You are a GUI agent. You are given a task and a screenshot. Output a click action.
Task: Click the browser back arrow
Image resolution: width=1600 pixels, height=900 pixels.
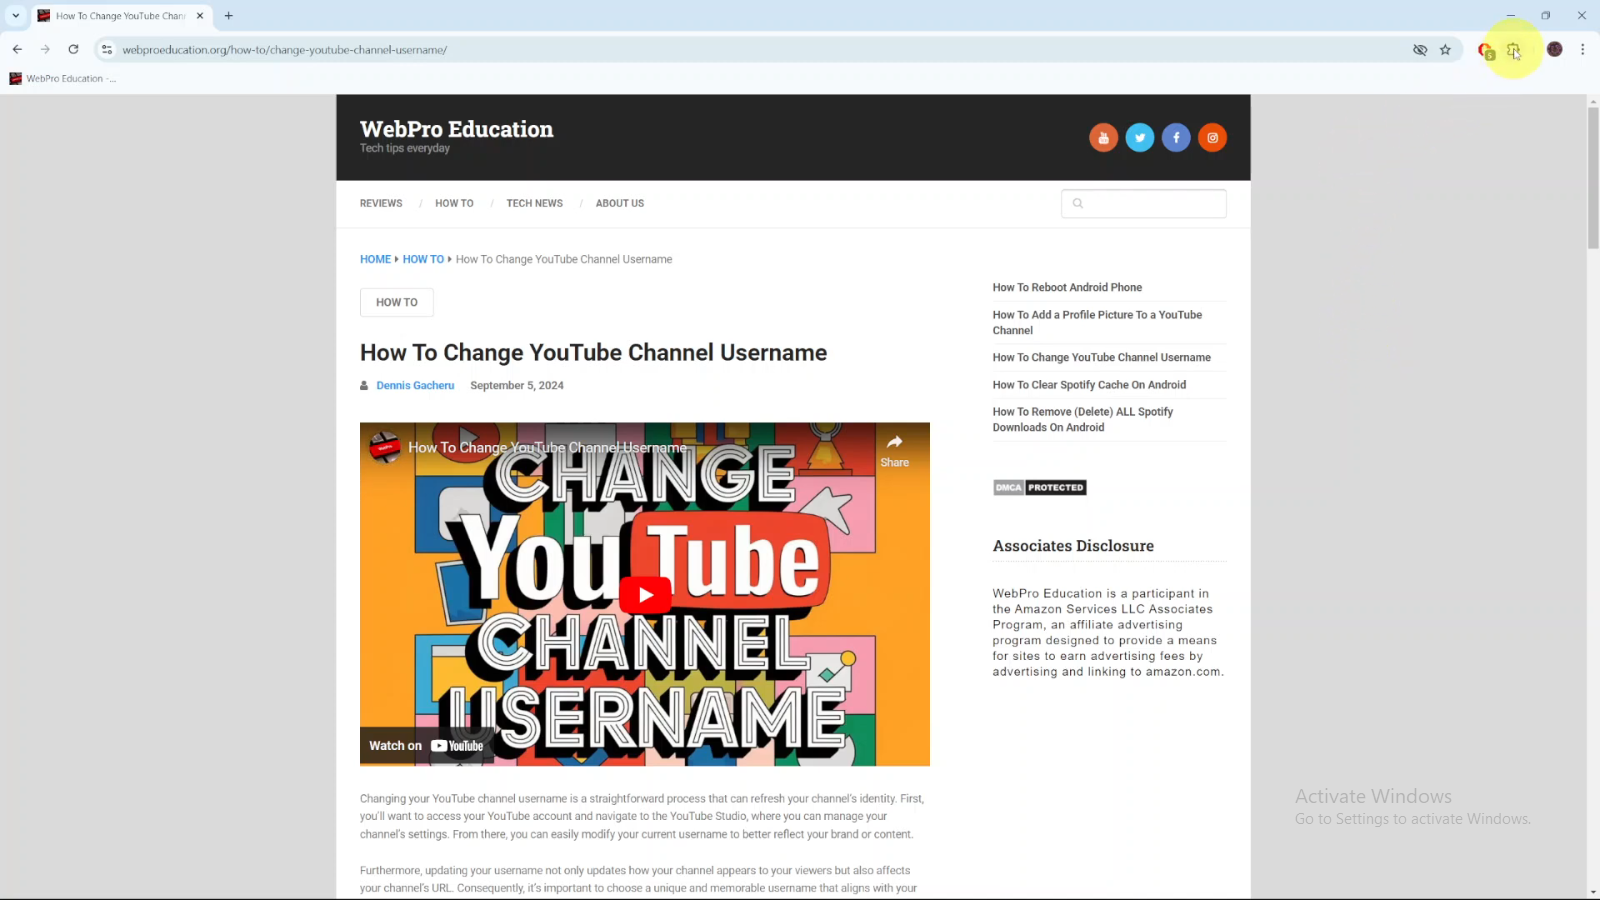pyautogui.click(x=17, y=49)
